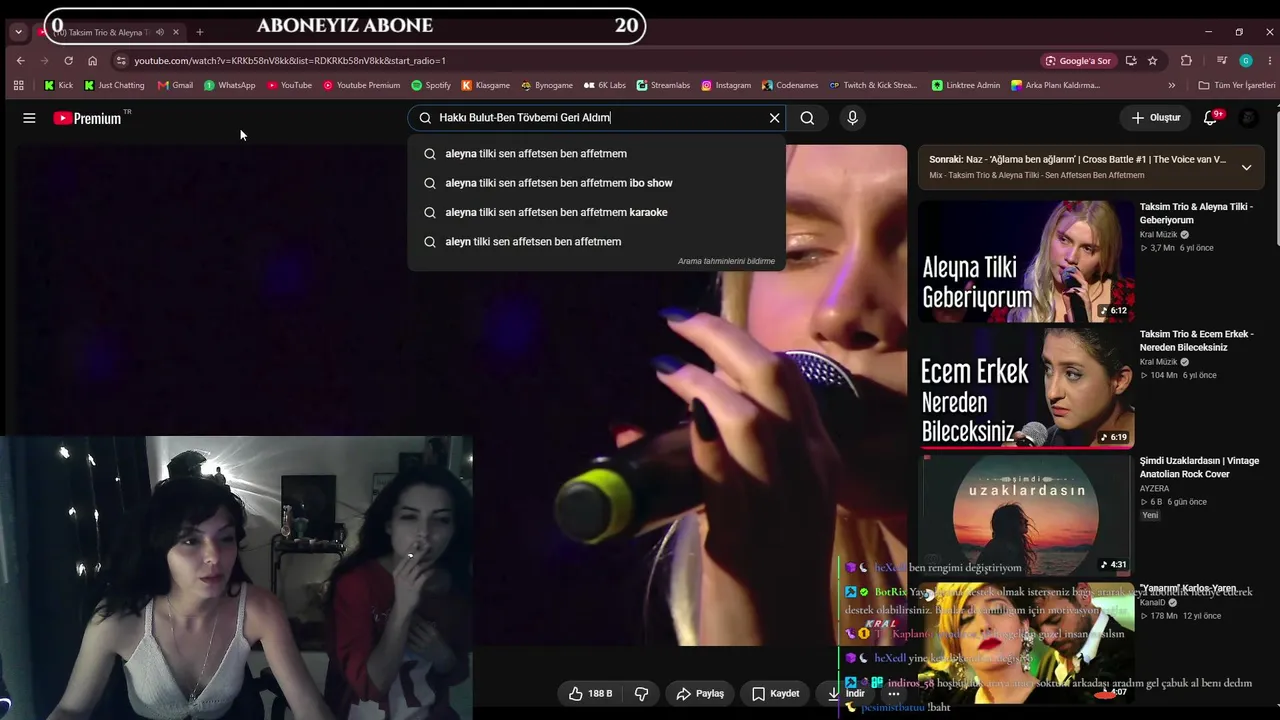
Task: Open the Instagram bookmark
Action: (726, 85)
